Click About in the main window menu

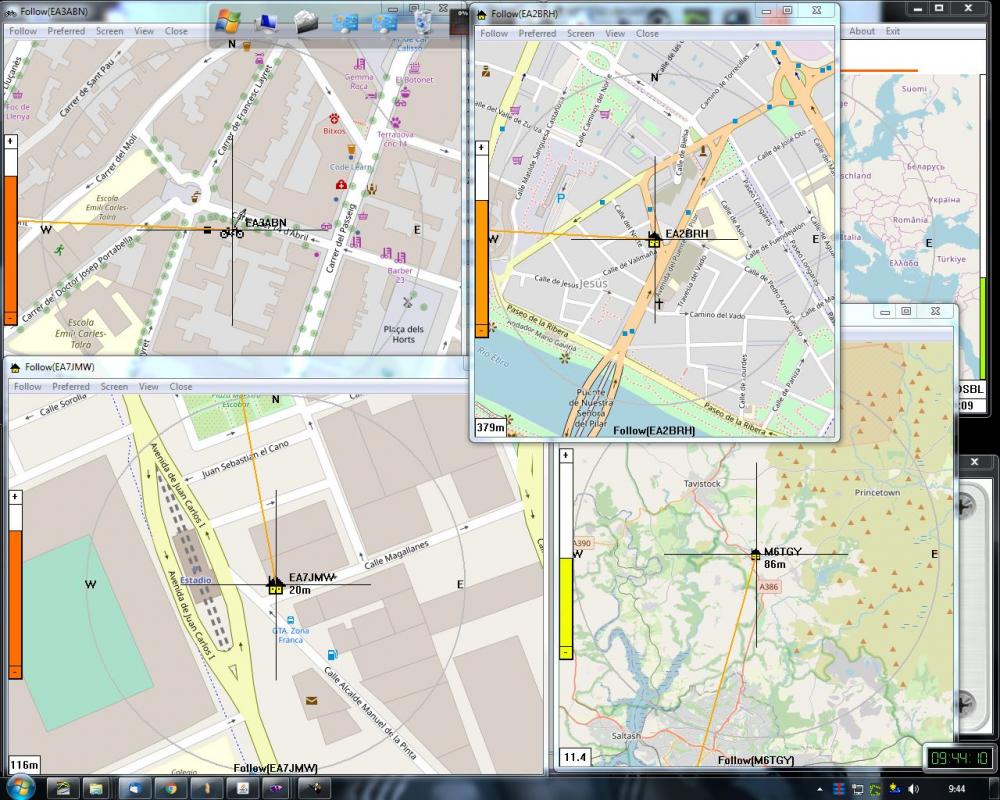(x=861, y=31)
